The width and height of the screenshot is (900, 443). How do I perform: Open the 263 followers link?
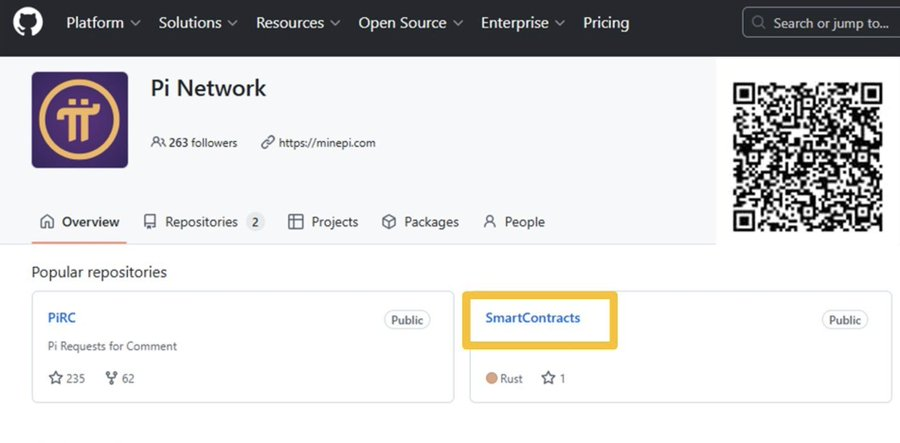(x=194, y=143)
